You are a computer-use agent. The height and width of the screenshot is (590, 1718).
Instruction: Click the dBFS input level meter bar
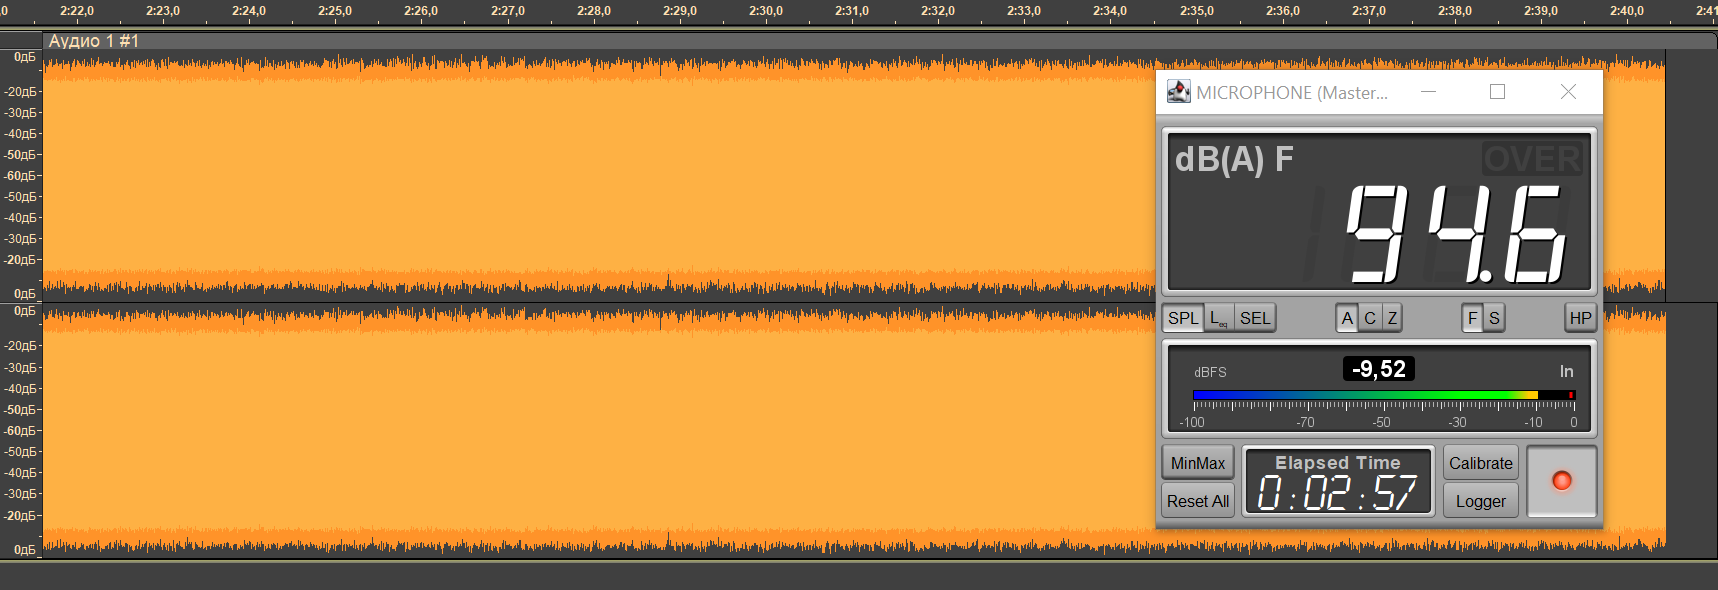coord(1384,395)
